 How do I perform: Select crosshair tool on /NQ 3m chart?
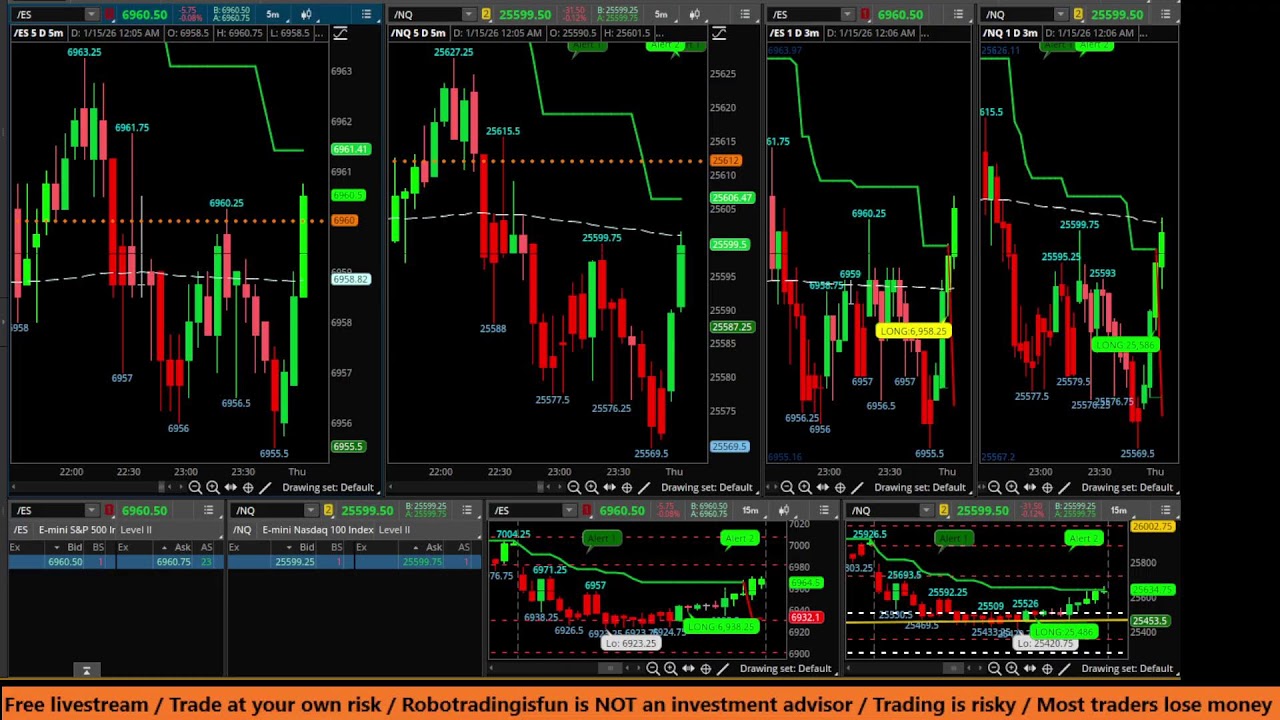click(x=1046, y=487)
